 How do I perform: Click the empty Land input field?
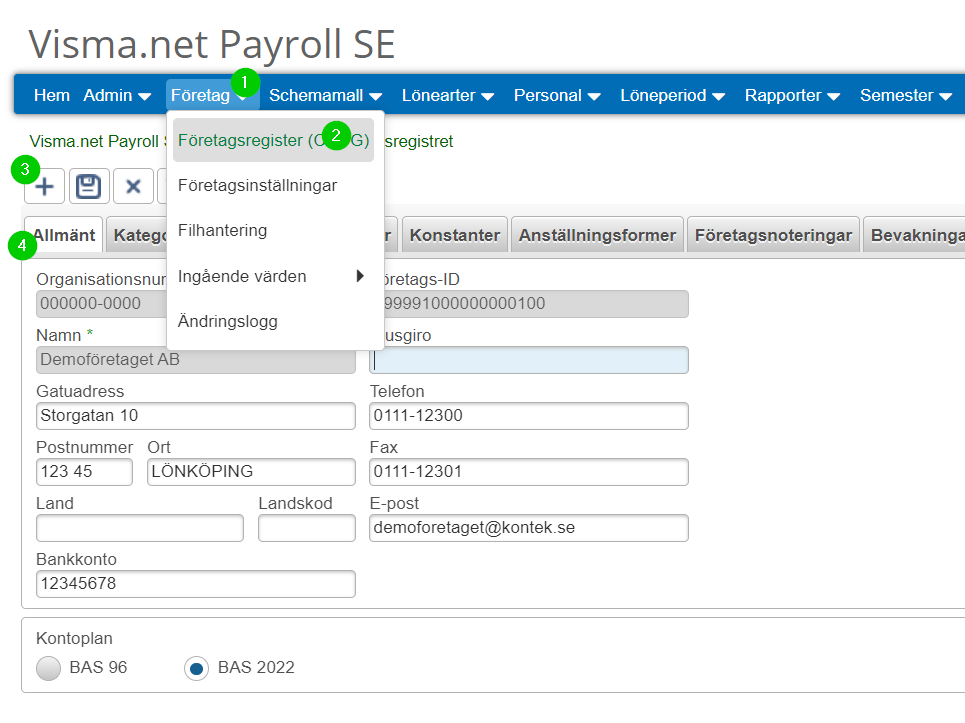[x=140, y=528]
